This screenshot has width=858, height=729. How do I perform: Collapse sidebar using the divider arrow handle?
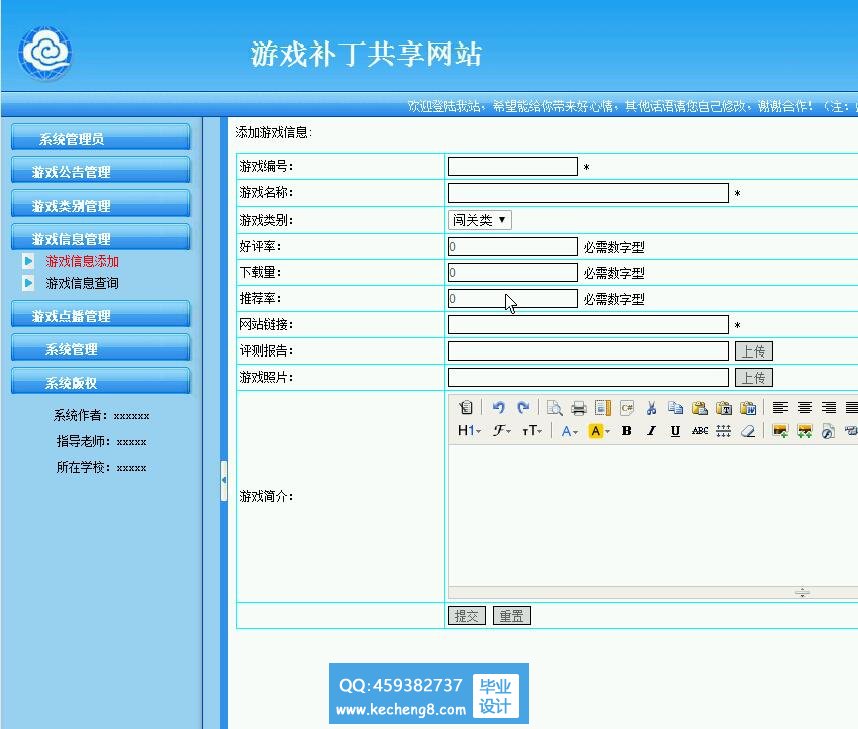point(224,481)
